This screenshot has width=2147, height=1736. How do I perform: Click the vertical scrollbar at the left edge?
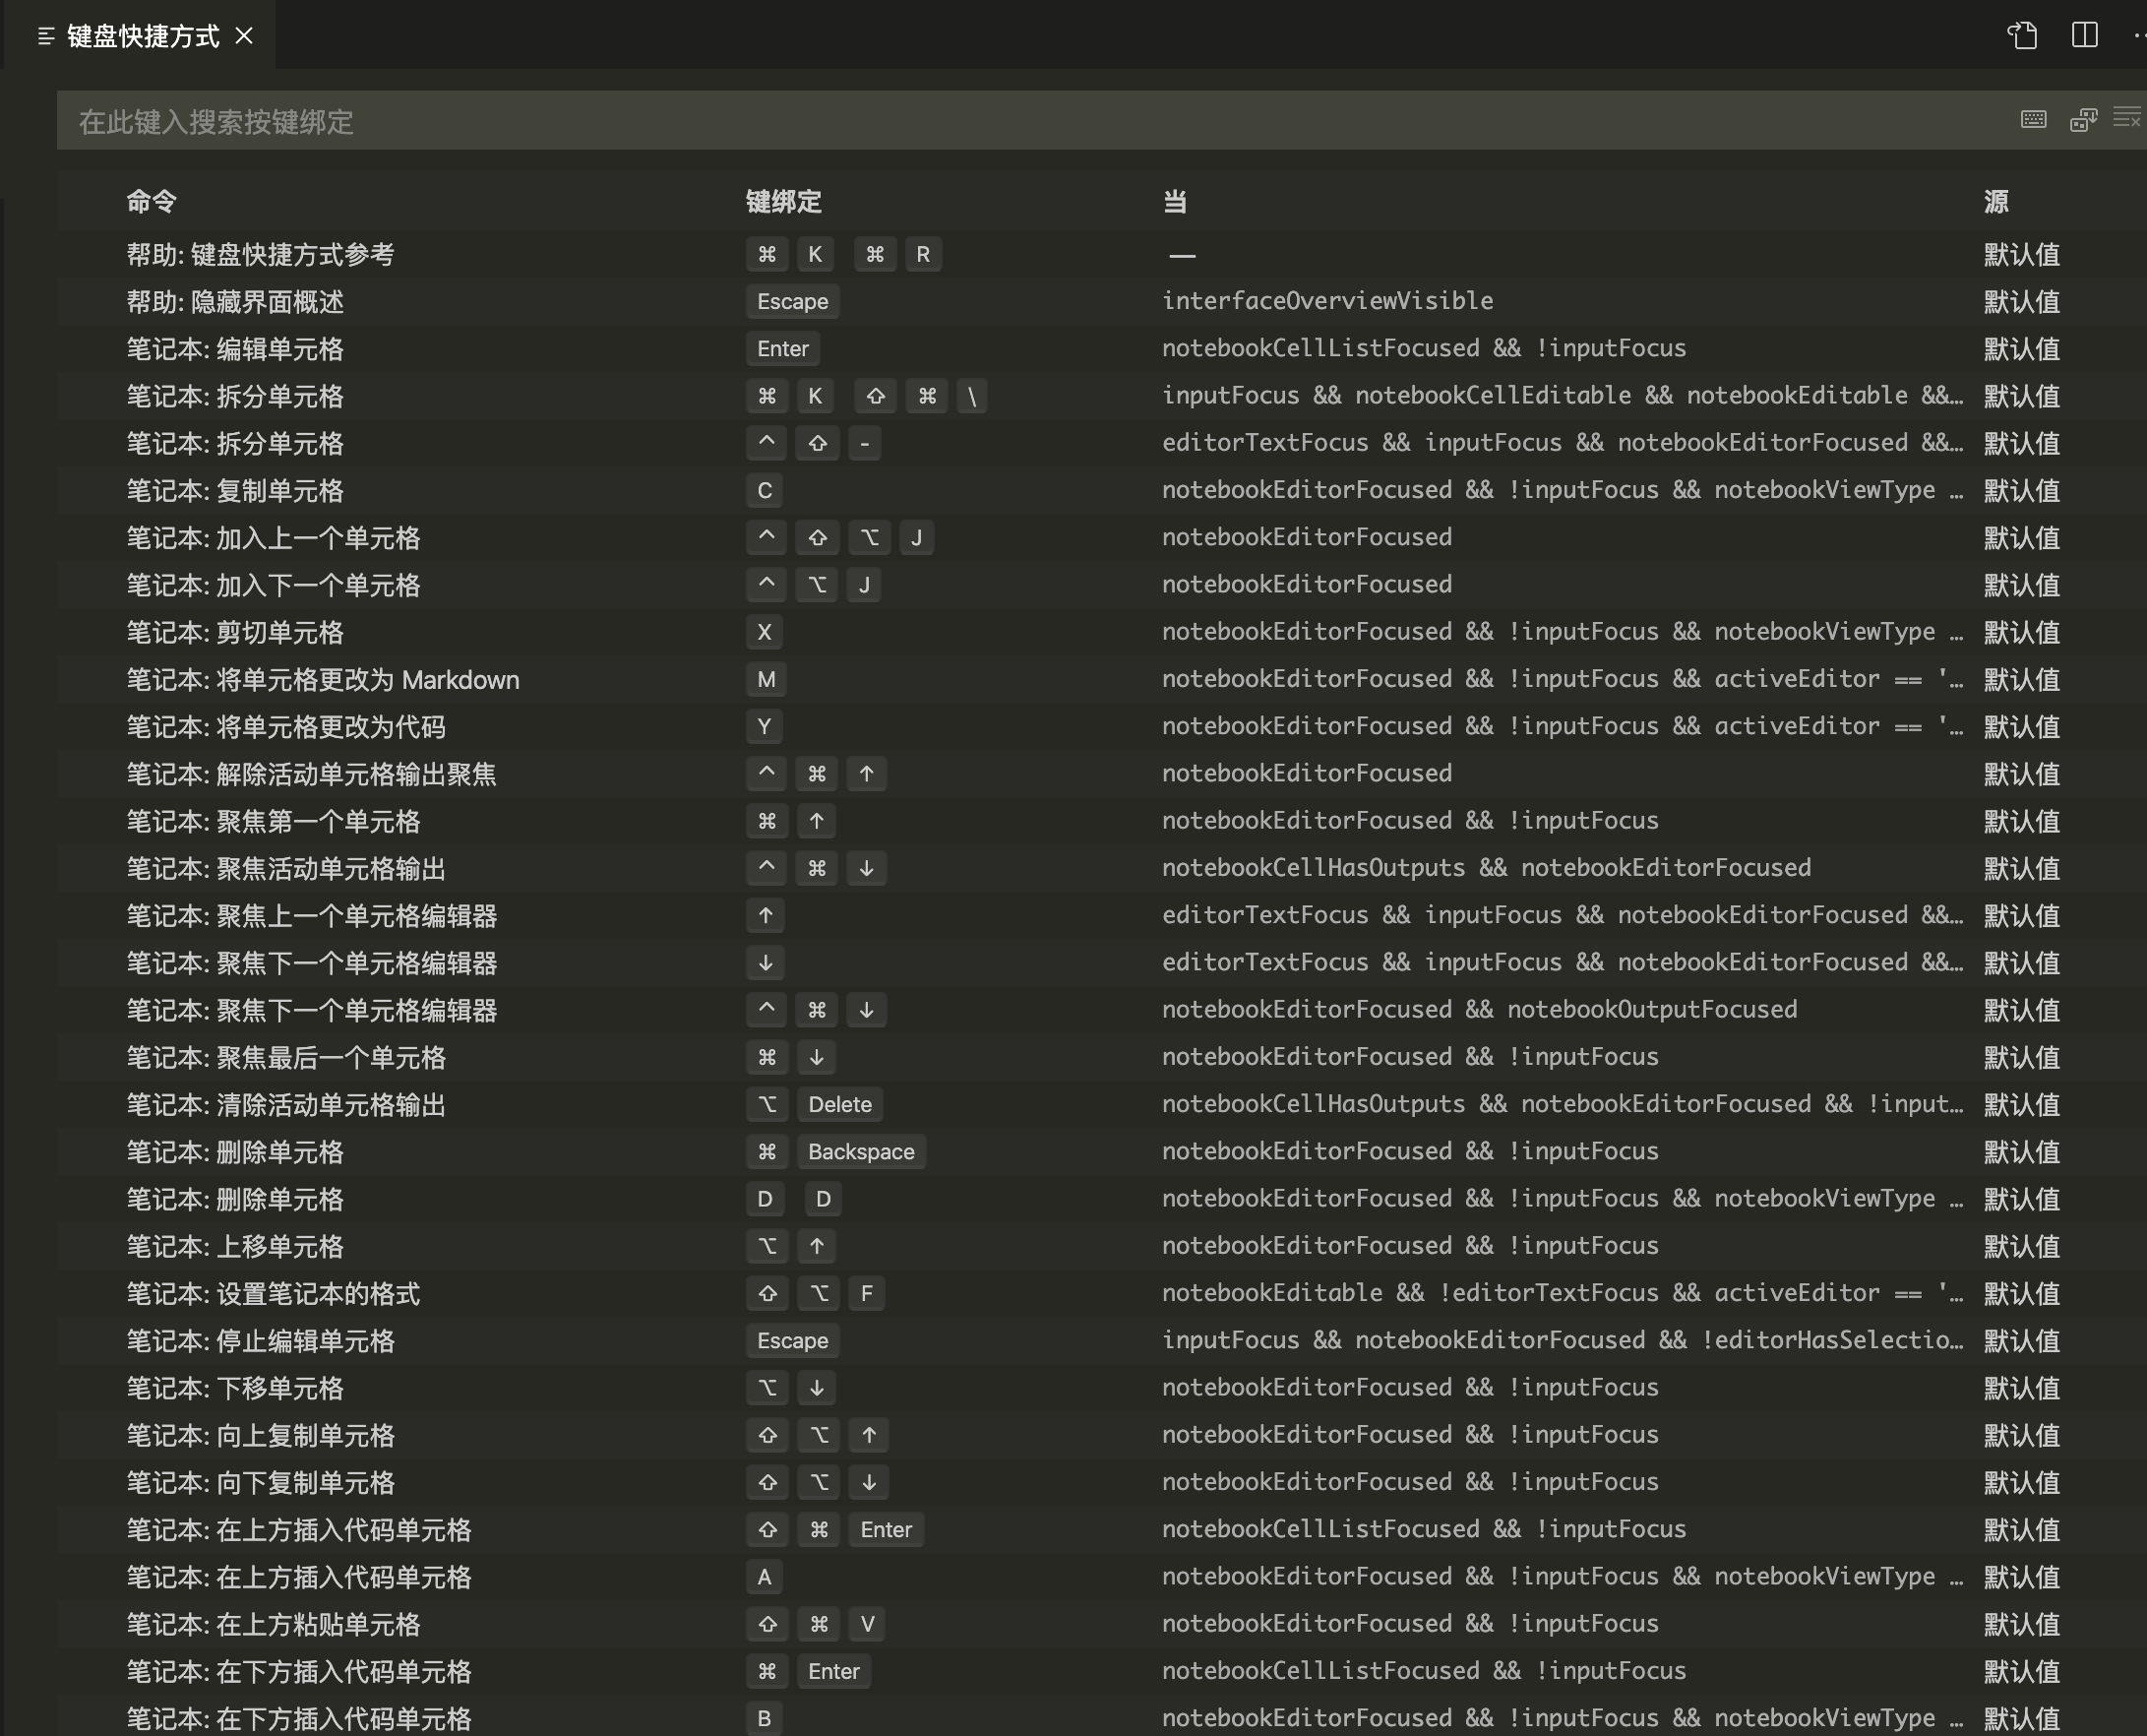[x=6, y=800]
